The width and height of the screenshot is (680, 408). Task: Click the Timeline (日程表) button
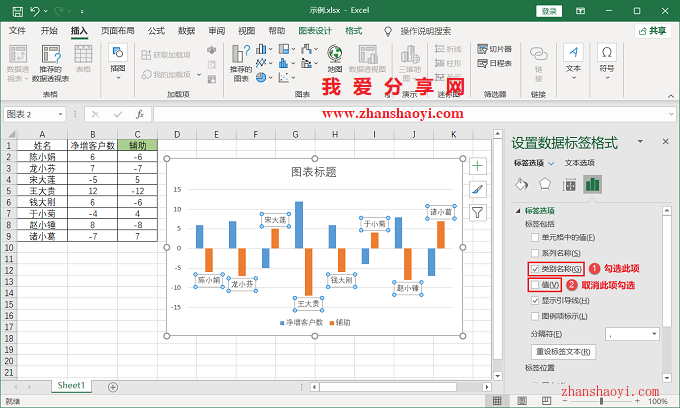tap(495, 63)
